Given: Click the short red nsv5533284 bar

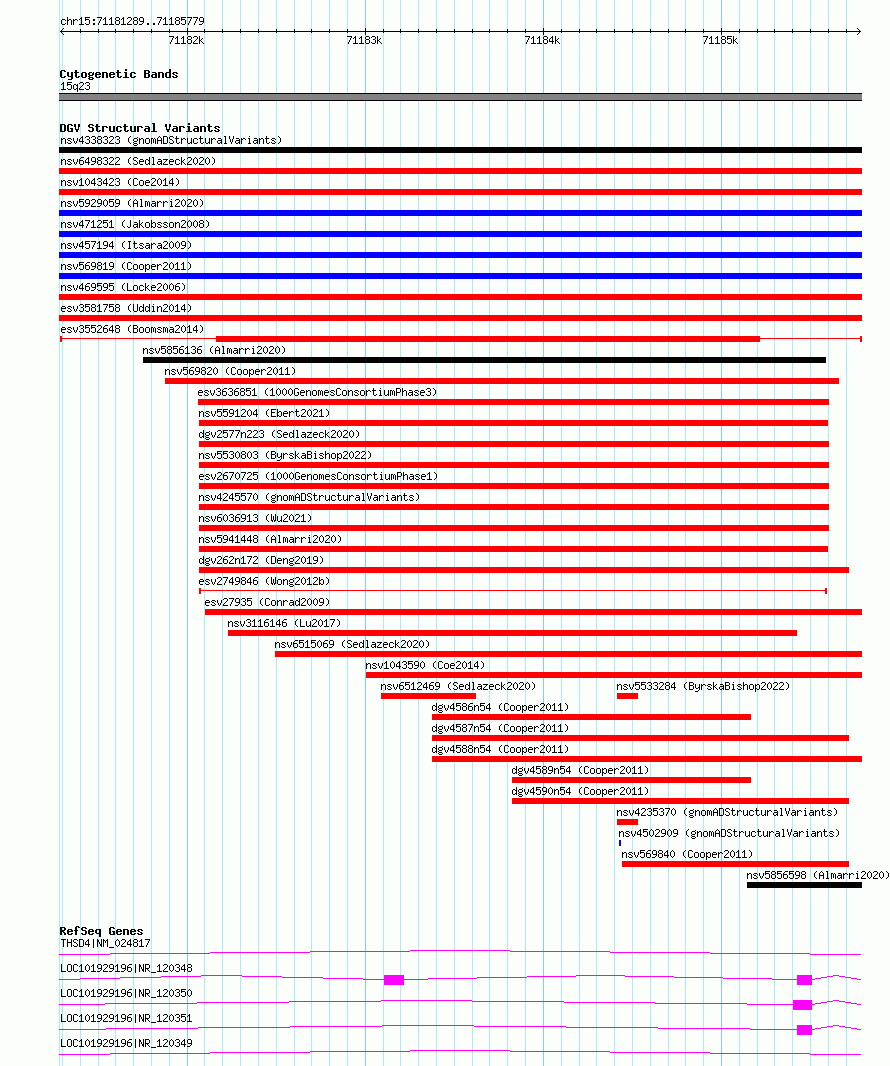Looking at the screenshot, I should click(627, 696).
